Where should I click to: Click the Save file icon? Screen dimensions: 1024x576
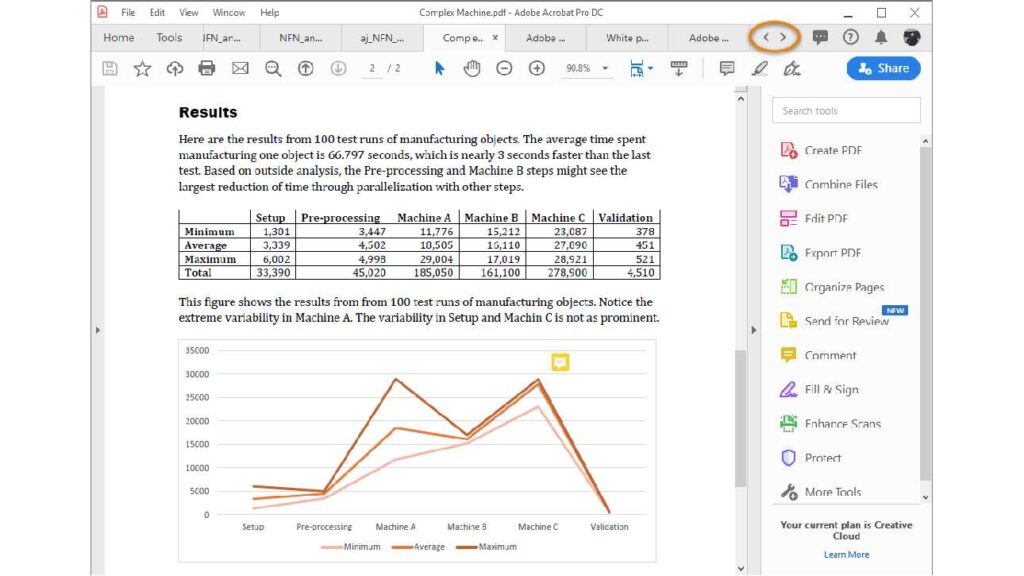click(x=110, y=69)
